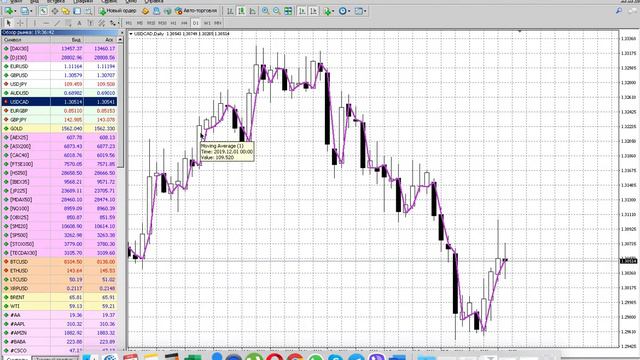Toggle chart shift

coord(313,11)
